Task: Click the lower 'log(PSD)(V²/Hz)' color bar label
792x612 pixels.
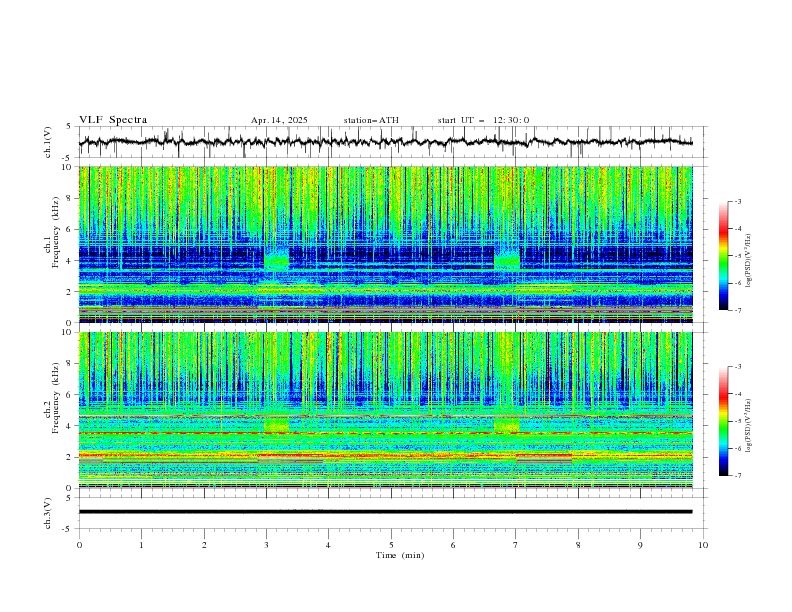Action: (749, 425)
